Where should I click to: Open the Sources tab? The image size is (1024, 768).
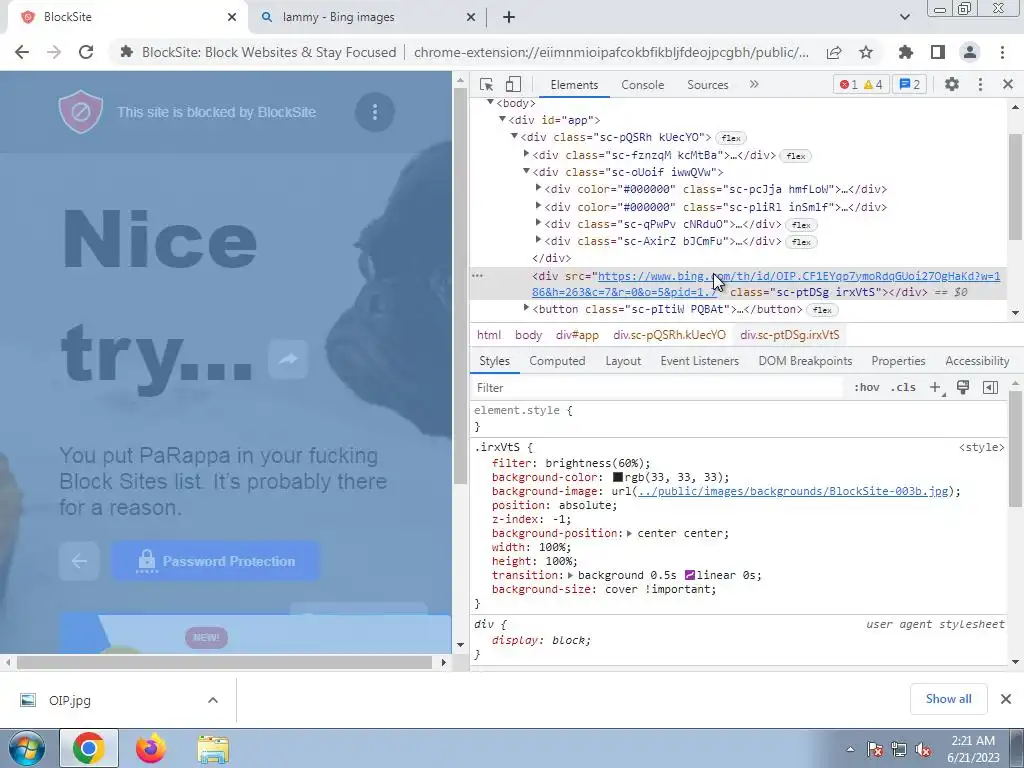point(707,85)
